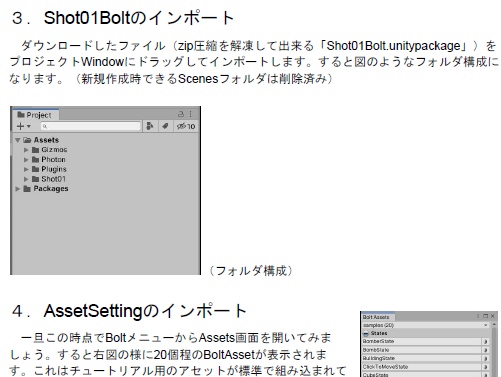Collapse the Assets folder arrow

(x=18, y=140)
